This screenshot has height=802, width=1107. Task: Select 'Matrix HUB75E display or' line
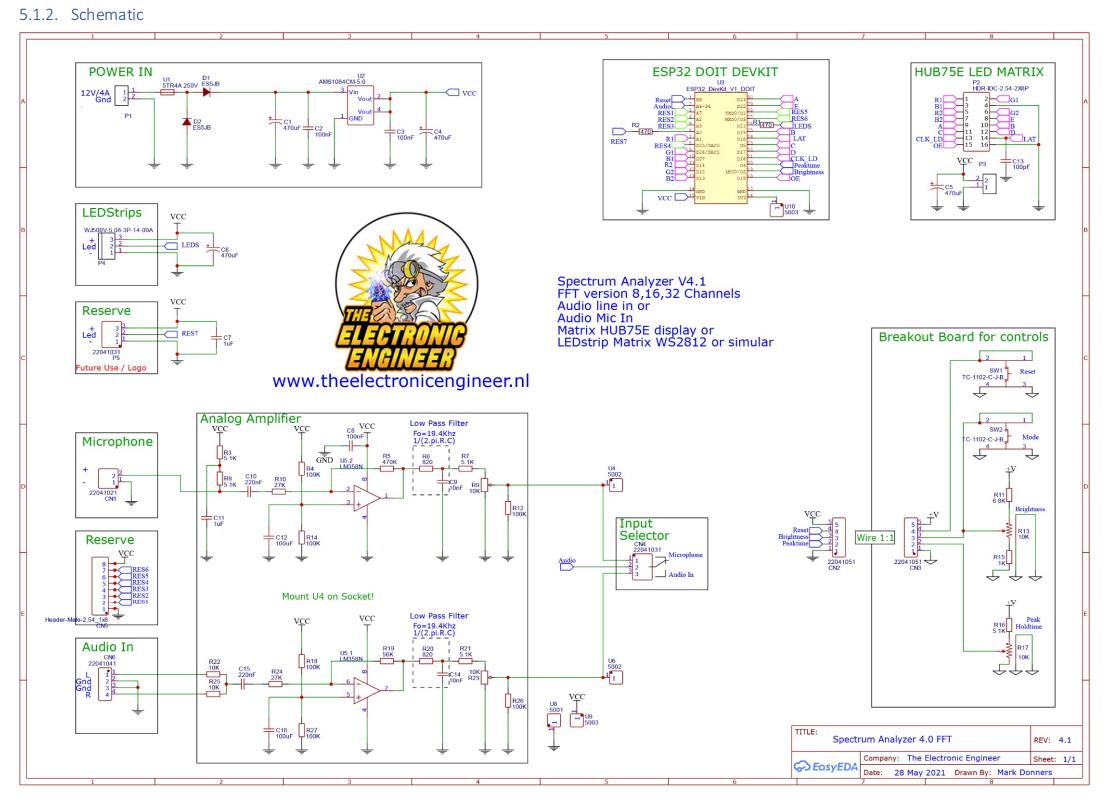pyautogui.click(x=635, y=330)
